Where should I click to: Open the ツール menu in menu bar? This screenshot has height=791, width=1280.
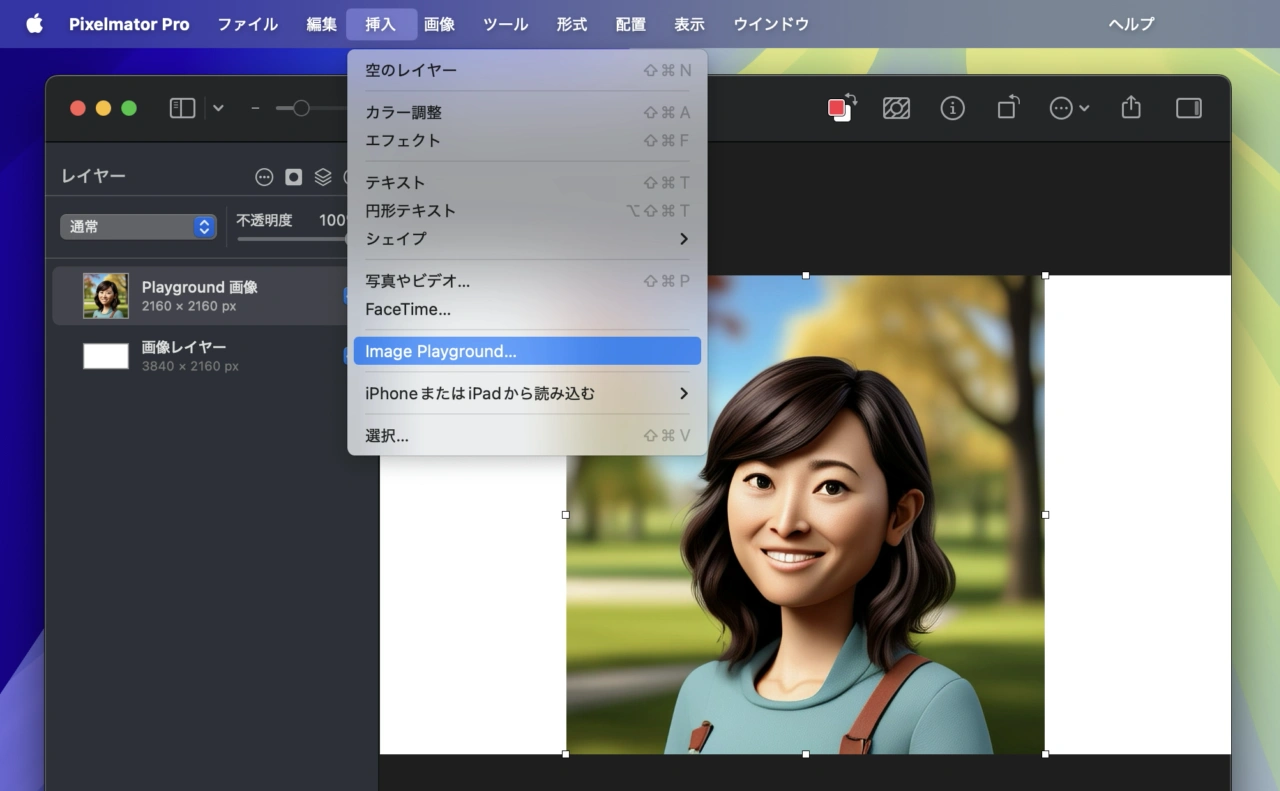tap(505, 24)
